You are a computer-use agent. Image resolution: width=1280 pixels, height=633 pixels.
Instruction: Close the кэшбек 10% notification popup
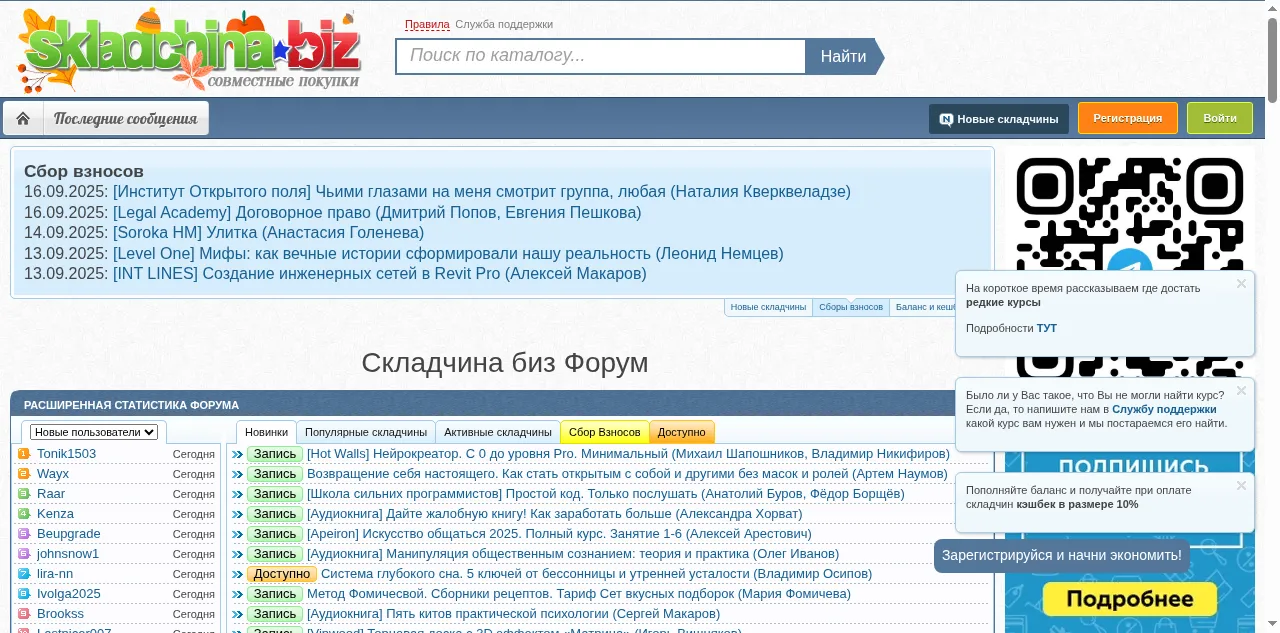(1241, 486)
